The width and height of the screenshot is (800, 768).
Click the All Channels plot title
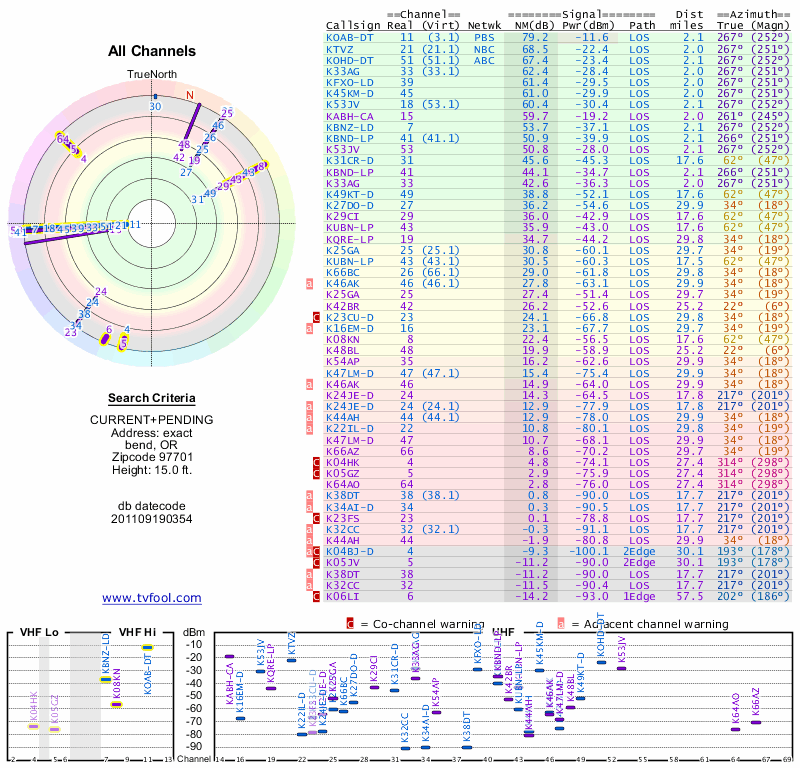[152, 51]
